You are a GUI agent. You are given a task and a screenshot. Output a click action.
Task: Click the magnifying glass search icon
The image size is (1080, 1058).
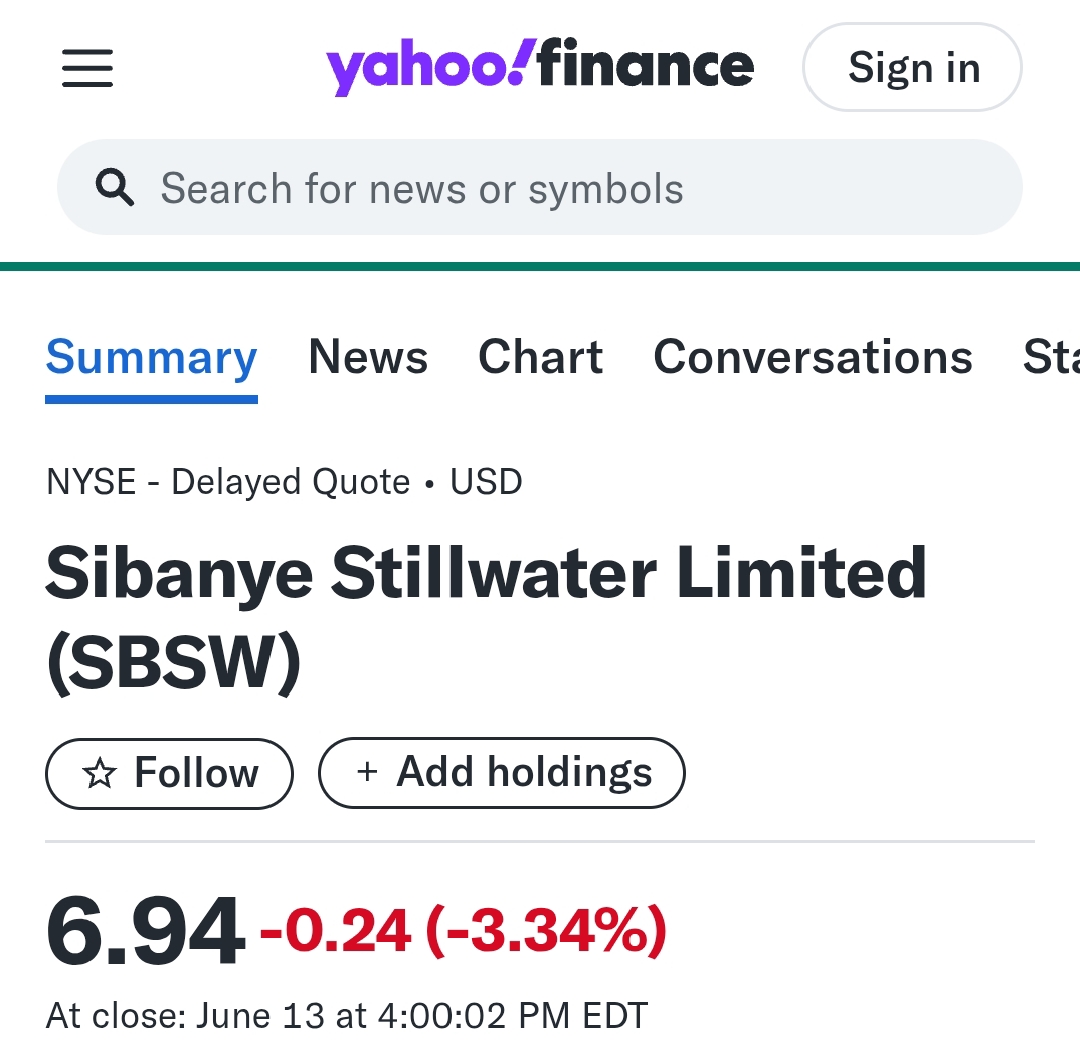[114, 187]
